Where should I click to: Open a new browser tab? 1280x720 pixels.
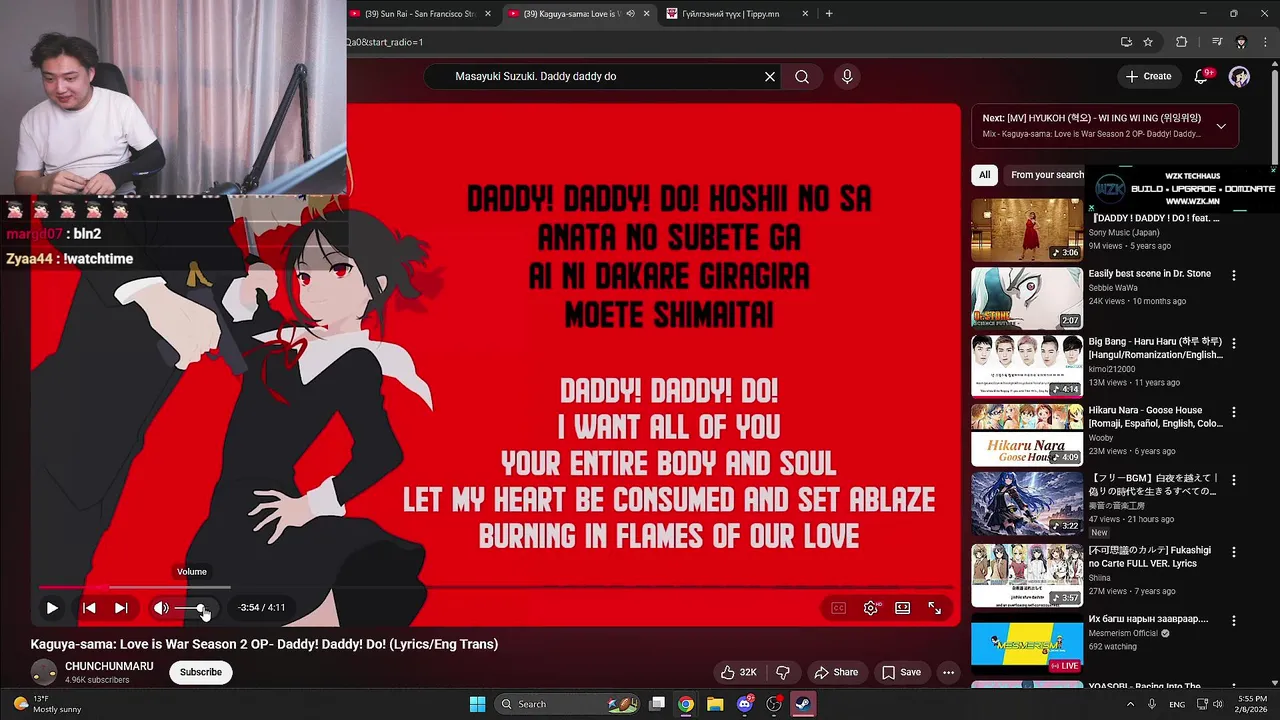[x=829, y=14]
